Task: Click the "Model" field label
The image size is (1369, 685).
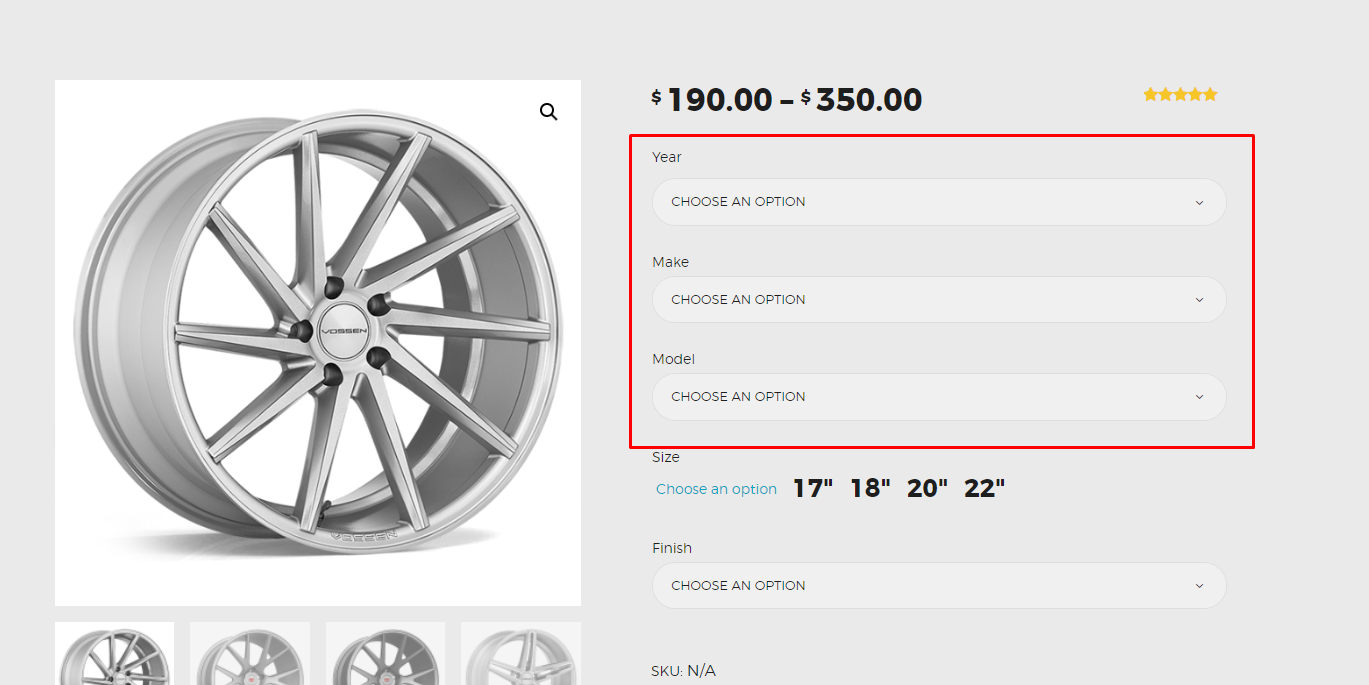Action: click(673, 359)
